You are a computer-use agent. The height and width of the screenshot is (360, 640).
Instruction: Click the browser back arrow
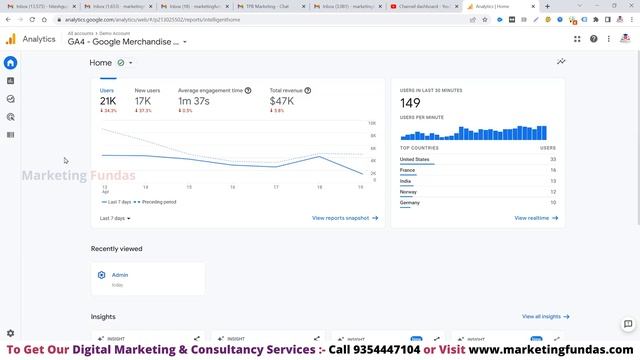pyautogui.click(x=8, y=20)
